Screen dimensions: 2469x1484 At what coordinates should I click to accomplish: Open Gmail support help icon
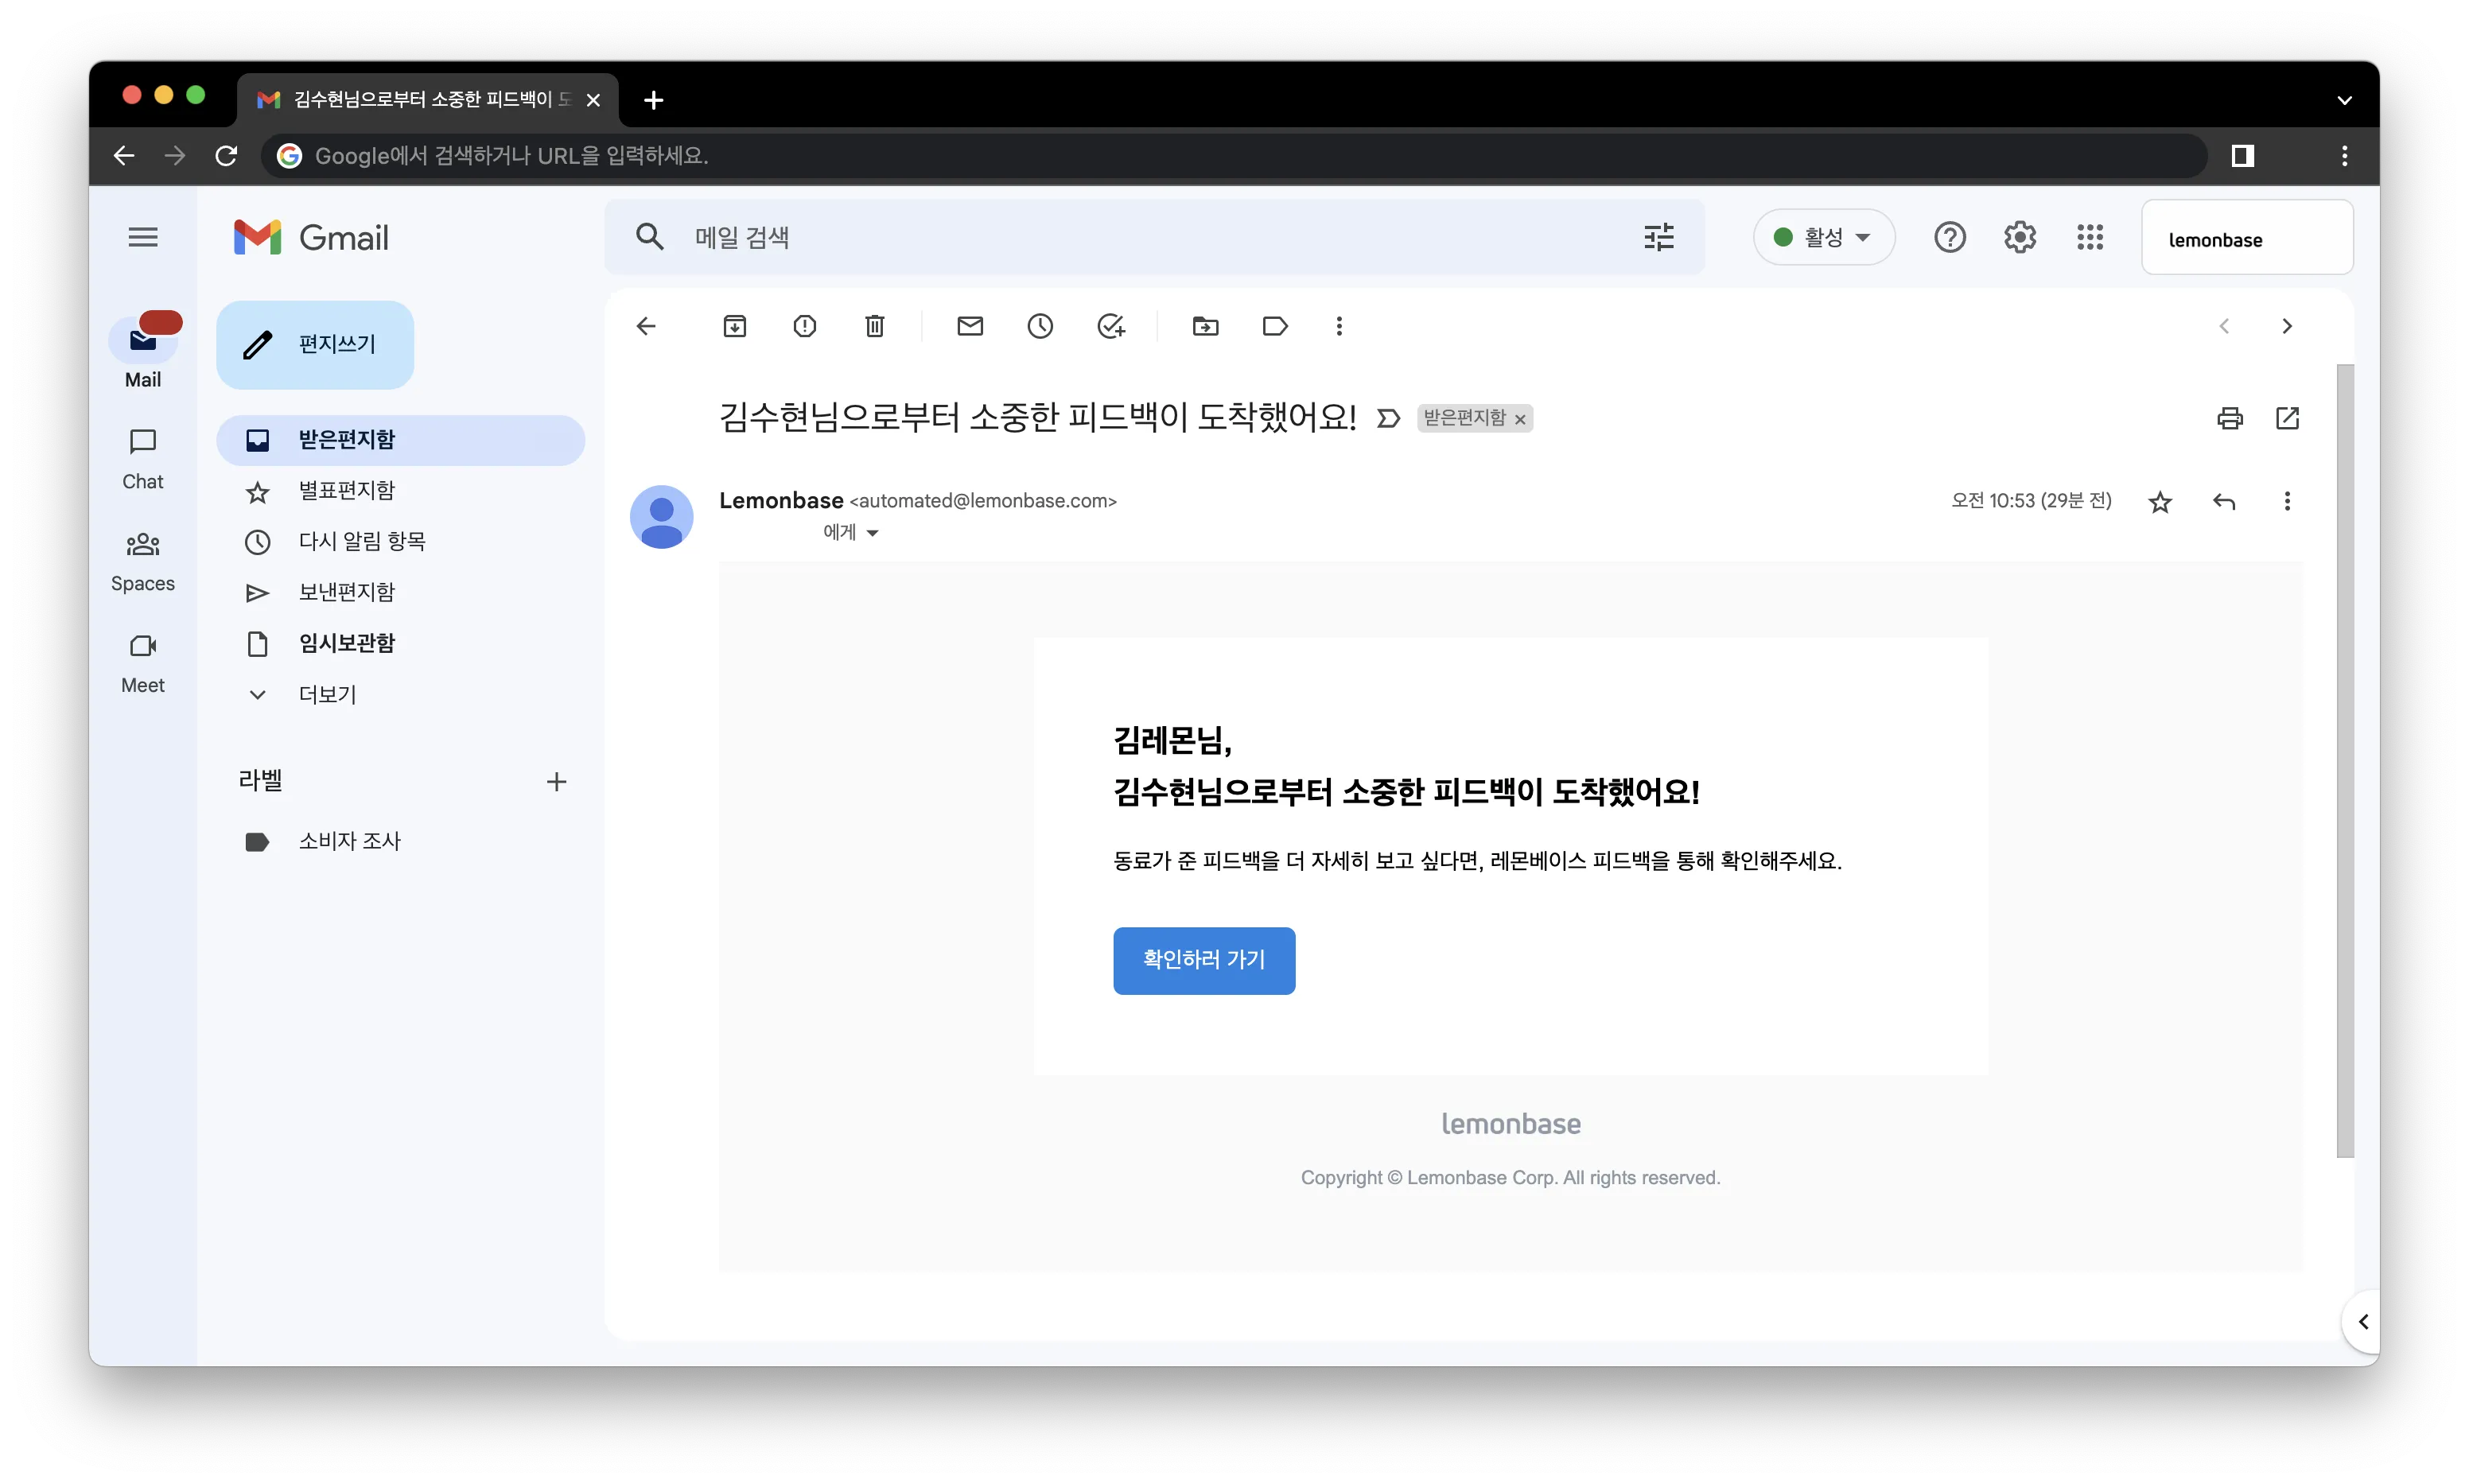click(x=1949, y=237)
